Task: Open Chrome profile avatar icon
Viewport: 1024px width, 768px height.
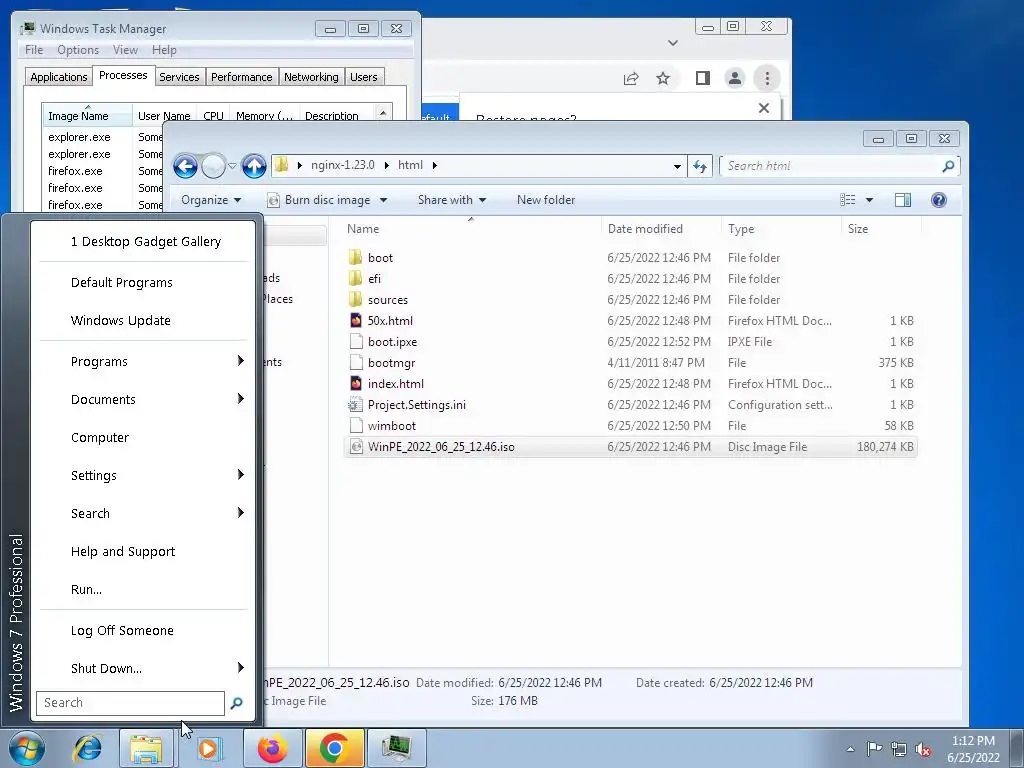Action: 735,78
